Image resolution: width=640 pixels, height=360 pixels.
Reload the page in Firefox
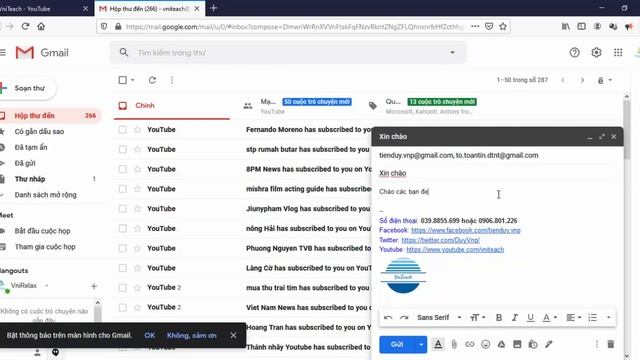[x=25, y=27]
